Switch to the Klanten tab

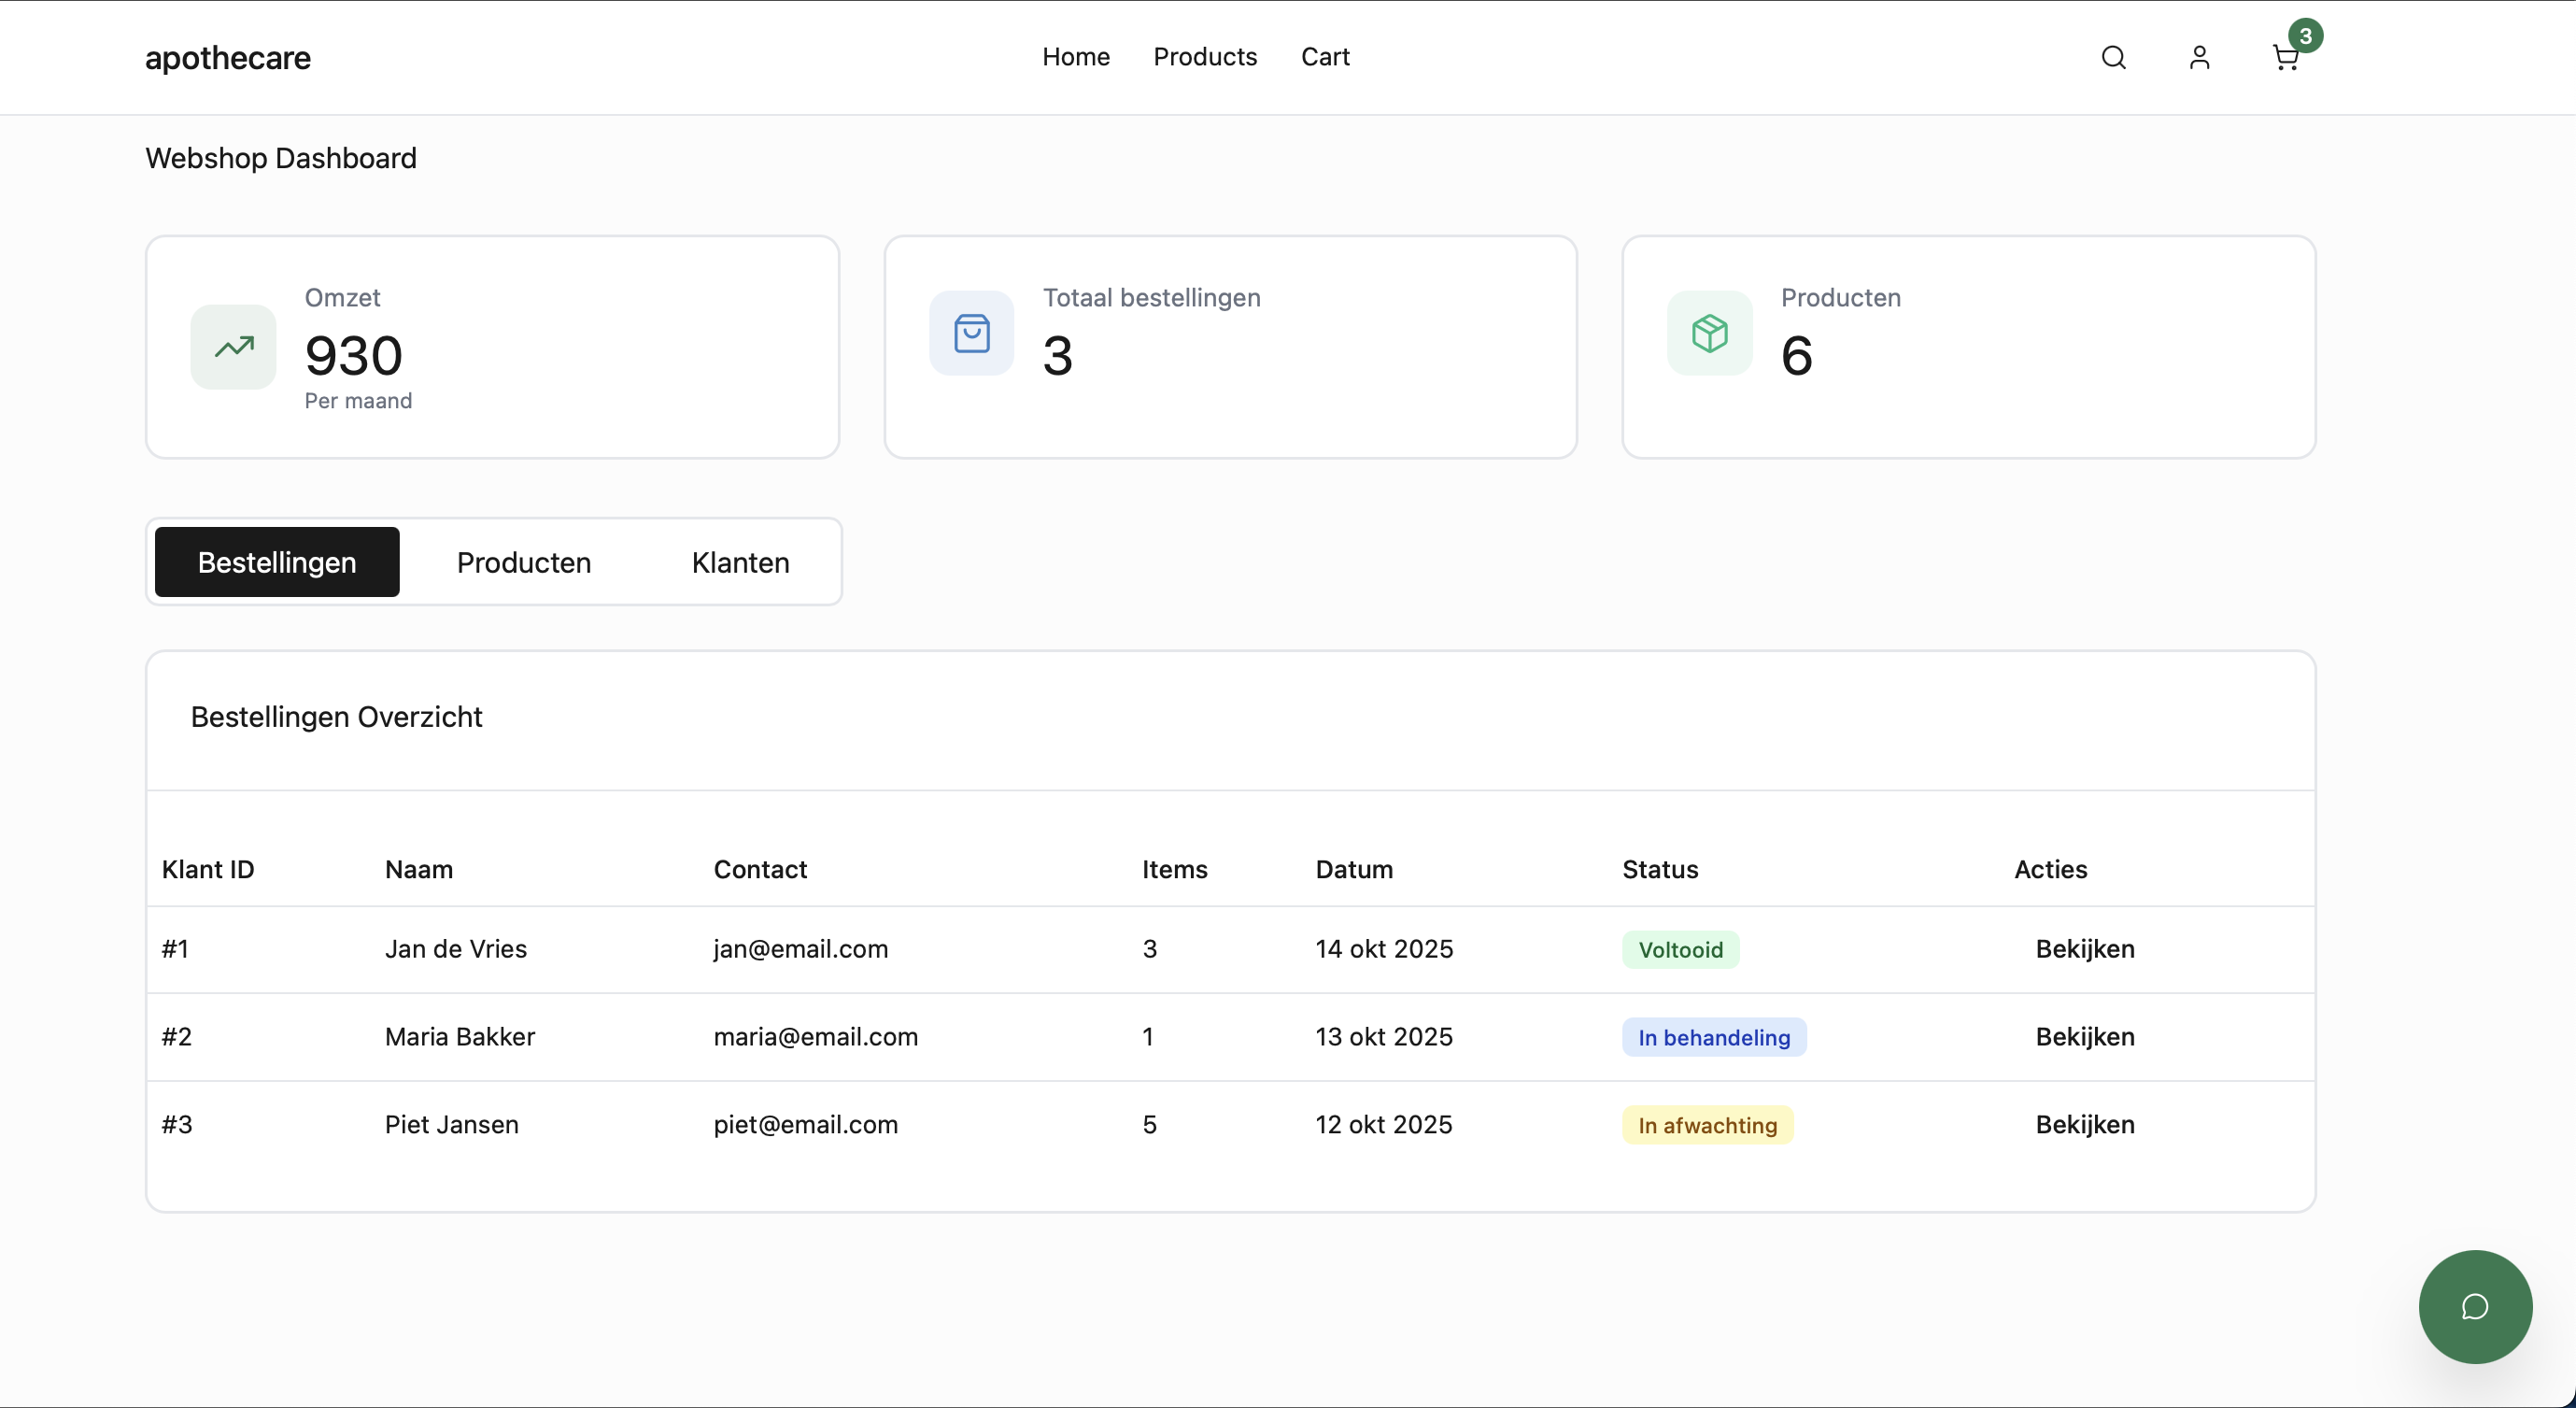740,562
